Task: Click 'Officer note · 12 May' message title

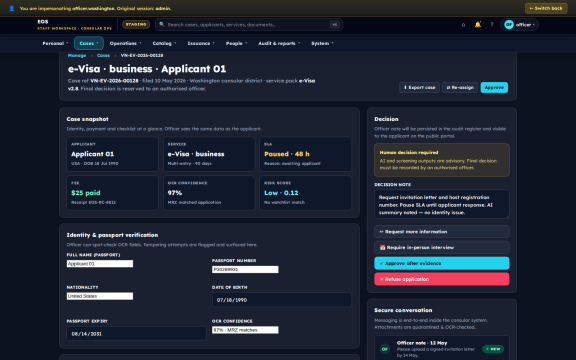Action: pos(422,343)
